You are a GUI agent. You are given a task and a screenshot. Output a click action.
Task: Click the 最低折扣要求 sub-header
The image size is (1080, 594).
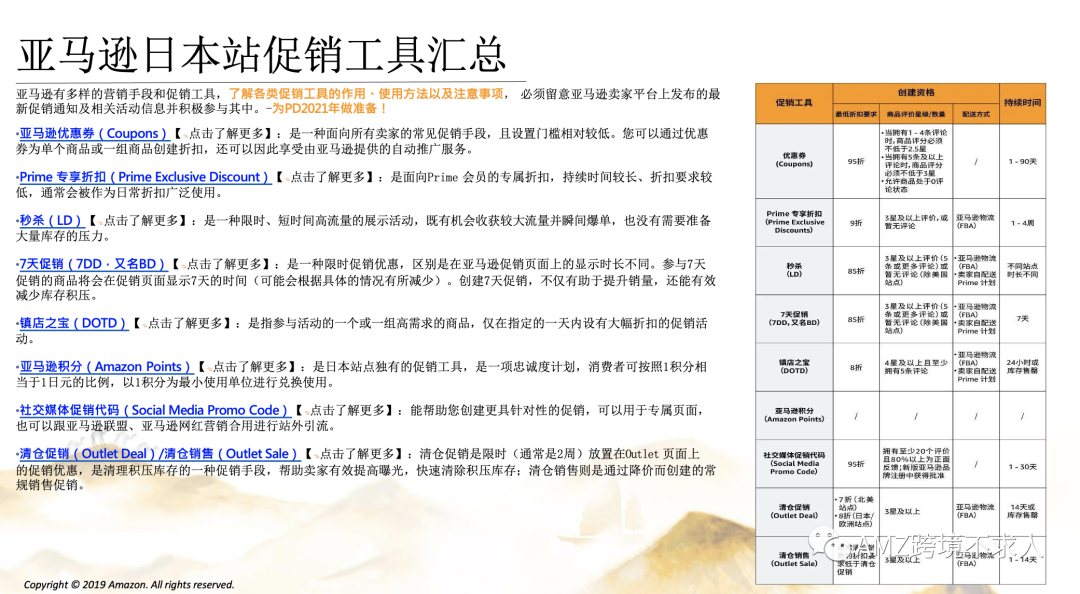click(x=855, y=114)
